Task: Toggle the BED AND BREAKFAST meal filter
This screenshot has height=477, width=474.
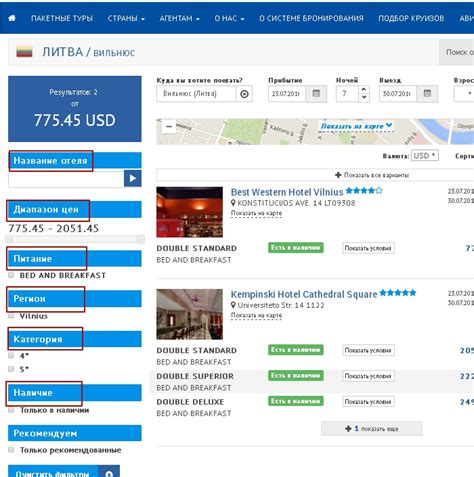Action: pos(11,275)
